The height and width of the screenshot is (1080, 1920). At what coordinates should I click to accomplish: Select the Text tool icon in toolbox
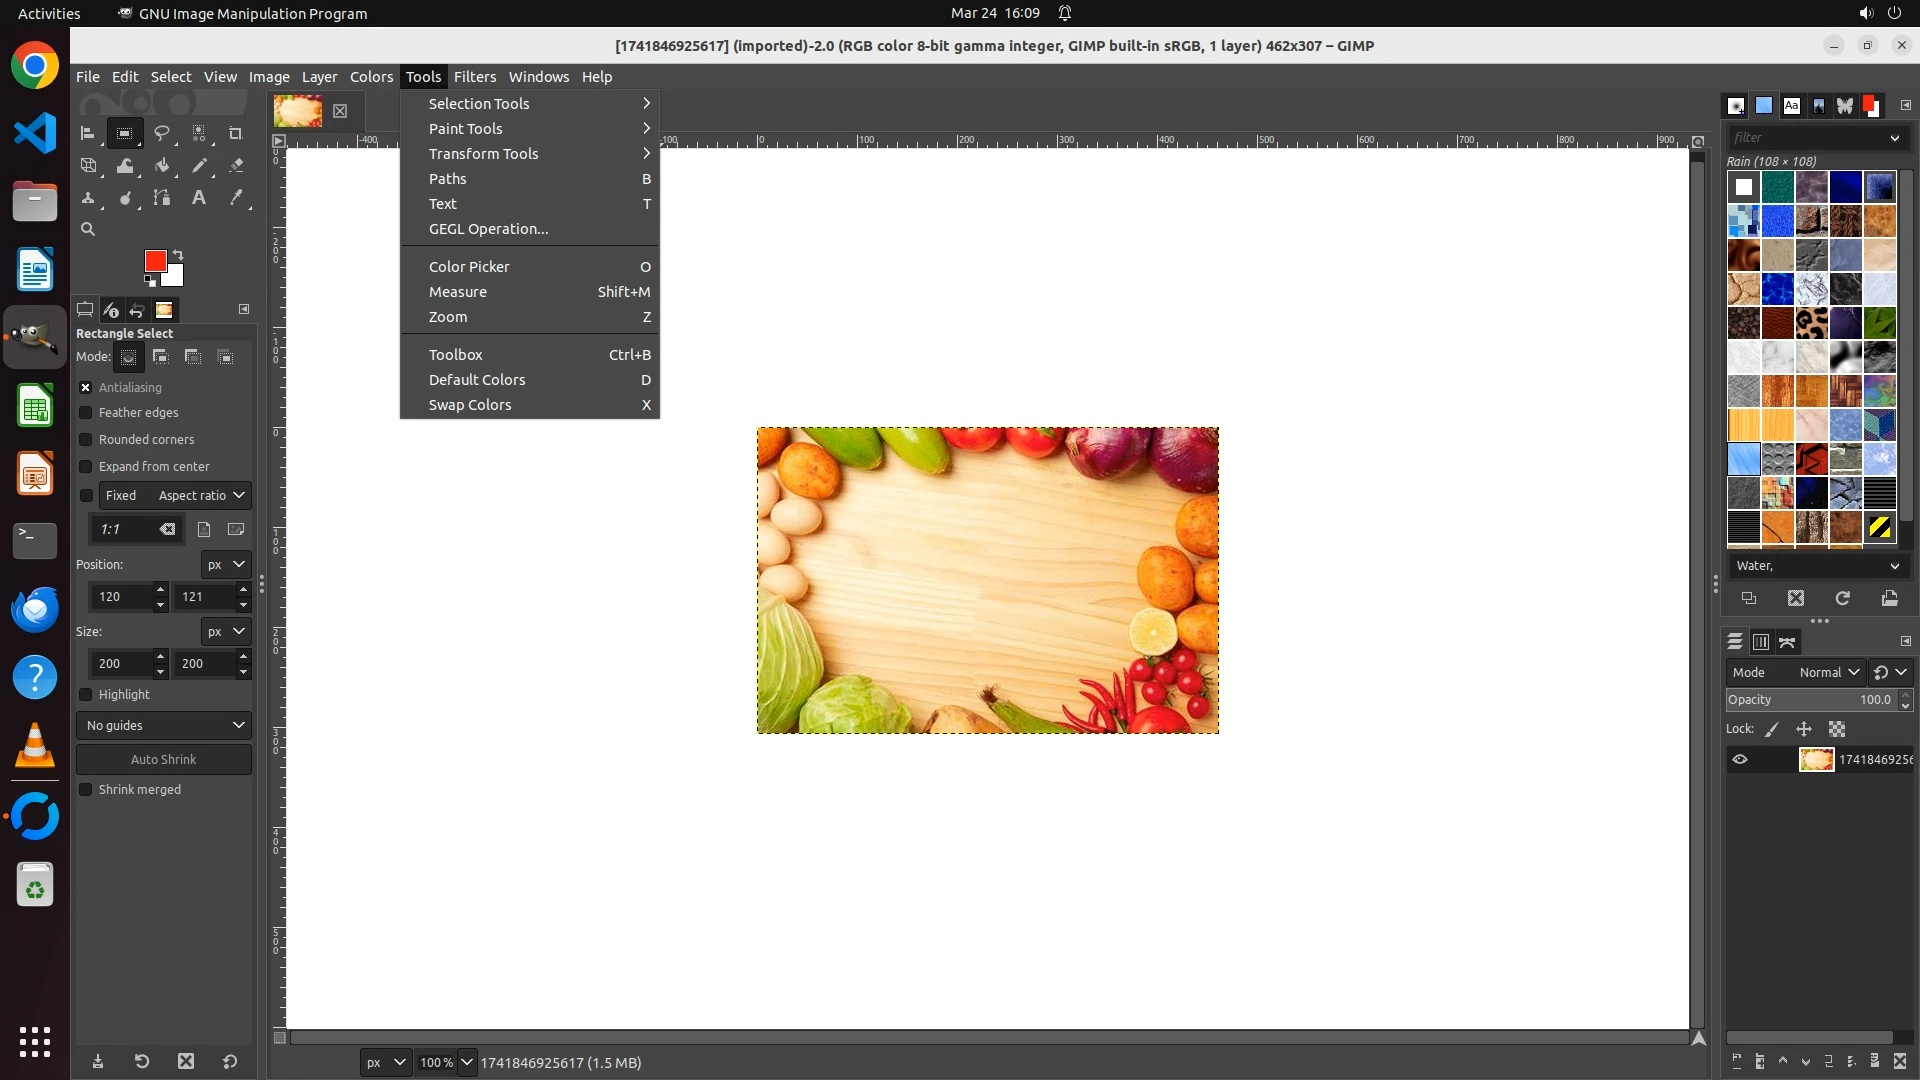[x=199, y=198]
